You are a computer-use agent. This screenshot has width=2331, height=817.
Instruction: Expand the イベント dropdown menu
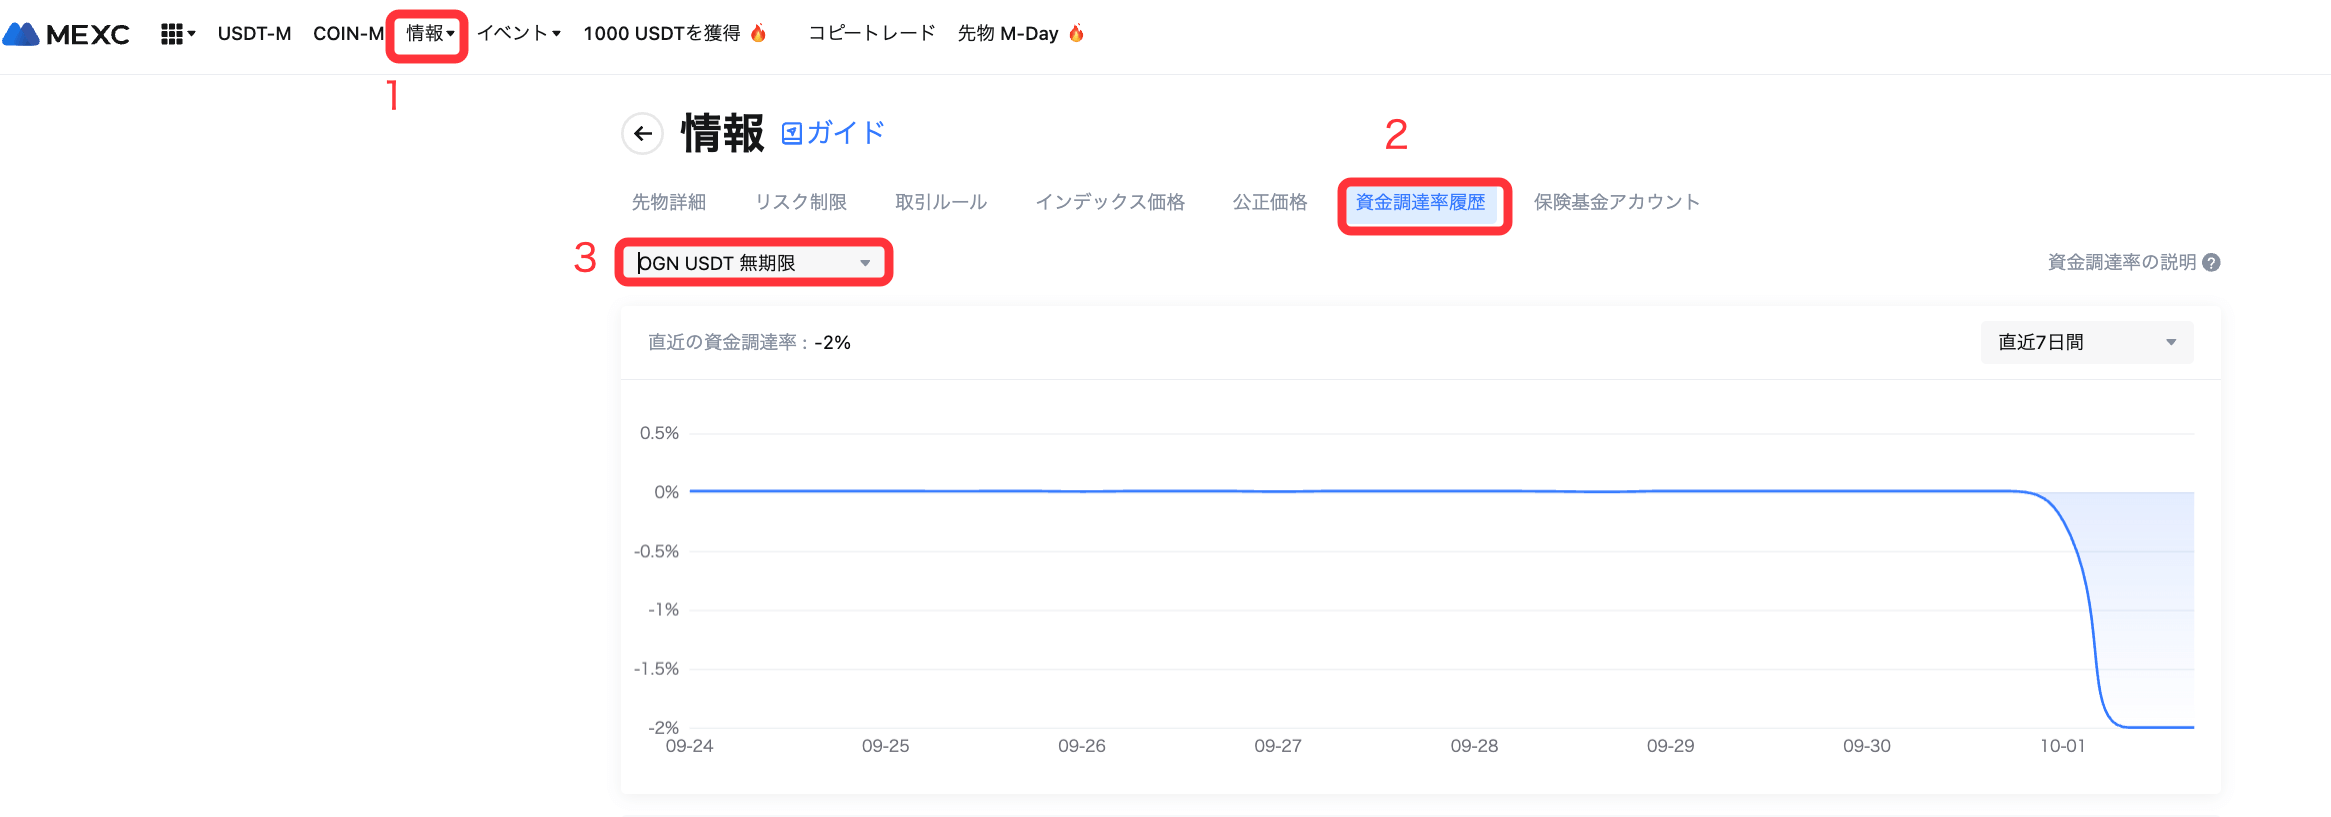518,33
